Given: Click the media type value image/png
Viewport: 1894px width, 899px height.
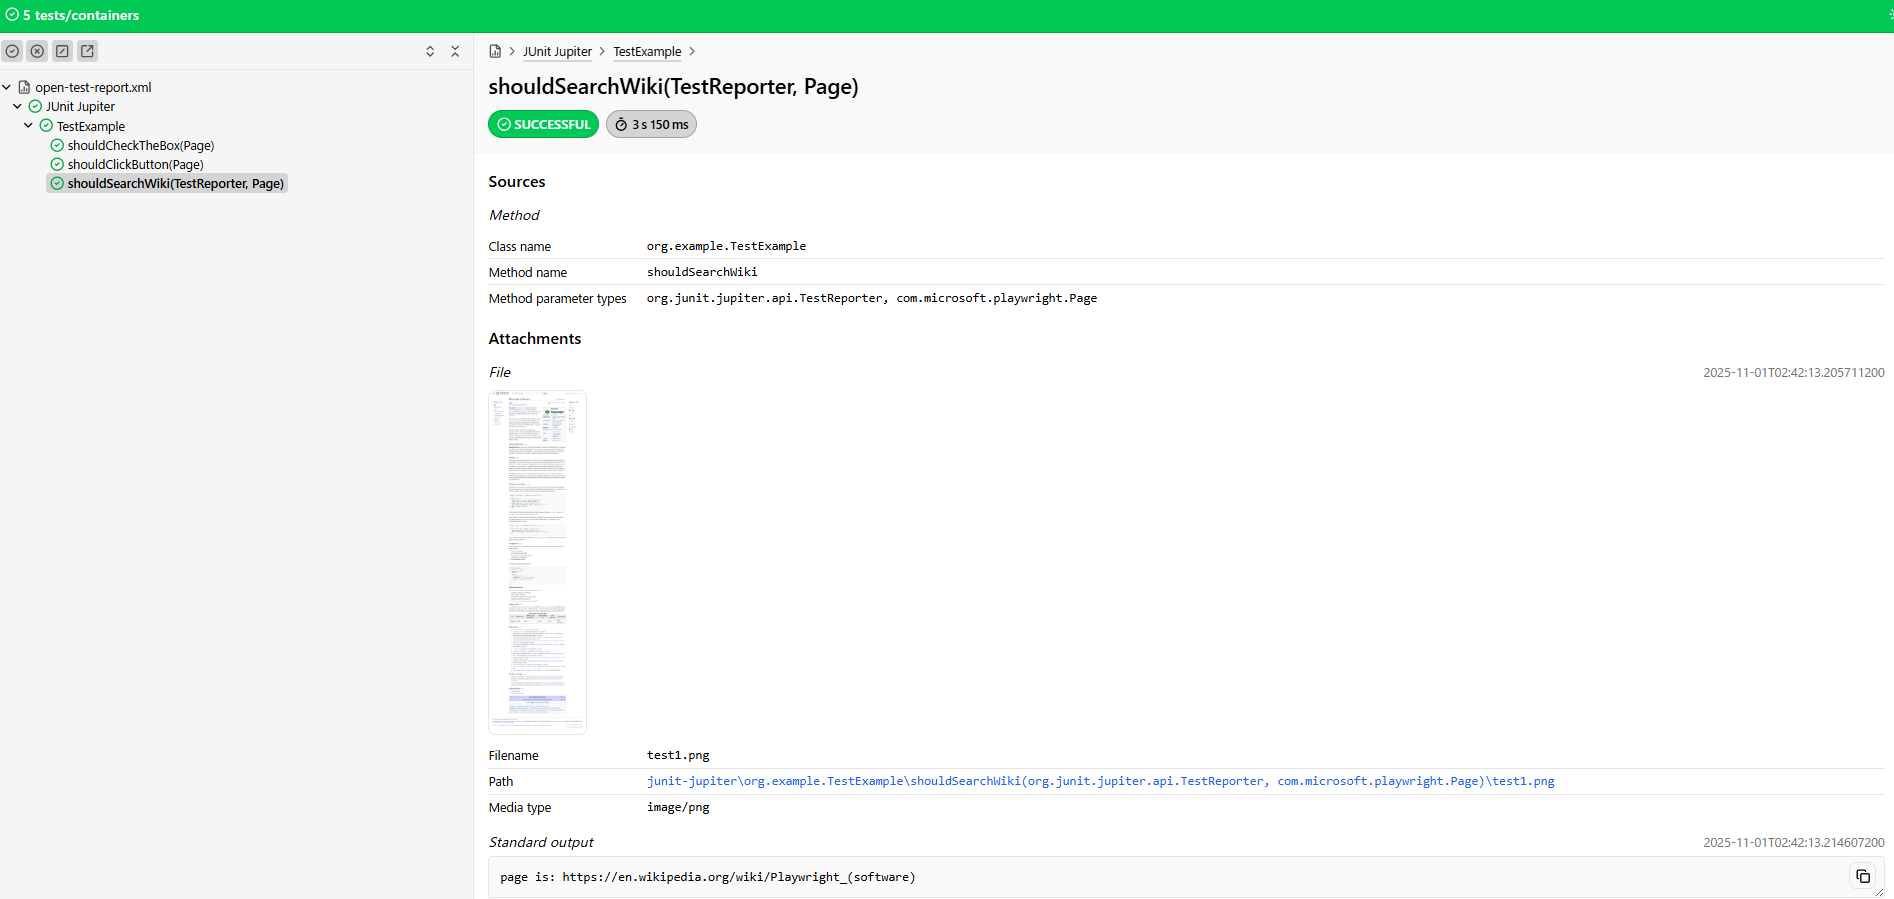Looking at the screenshot, I should (678, 807).
